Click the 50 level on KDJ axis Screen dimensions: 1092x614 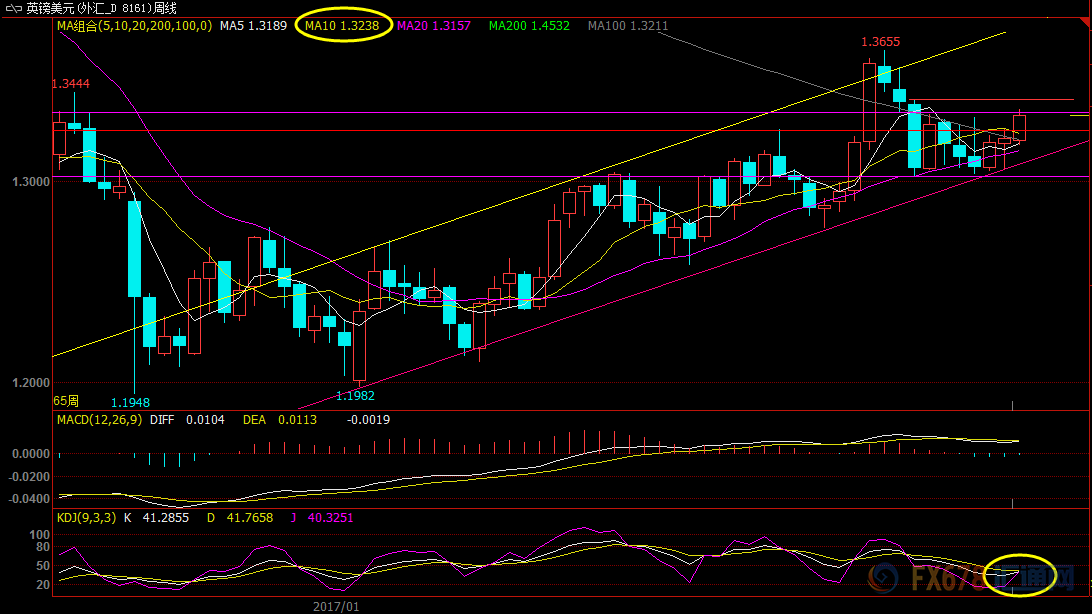43,566
